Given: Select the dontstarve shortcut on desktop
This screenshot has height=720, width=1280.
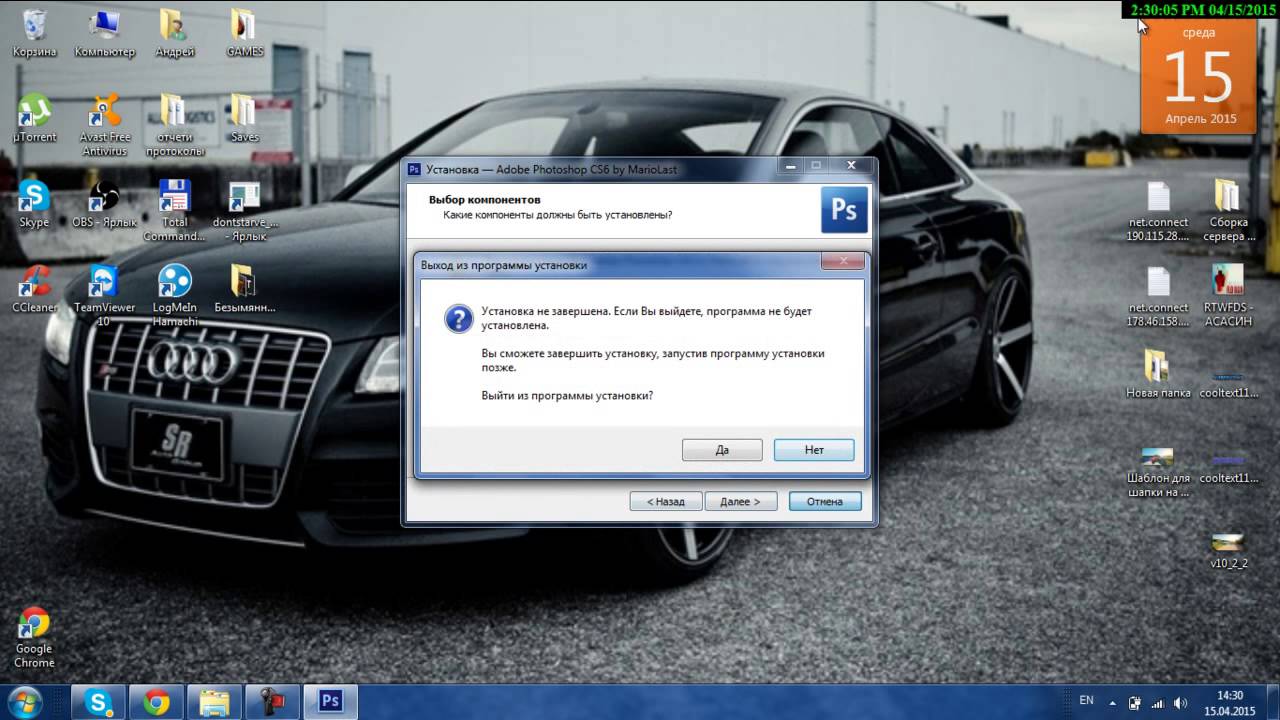Looking at the screenshot, I should (x=244, y=210).
